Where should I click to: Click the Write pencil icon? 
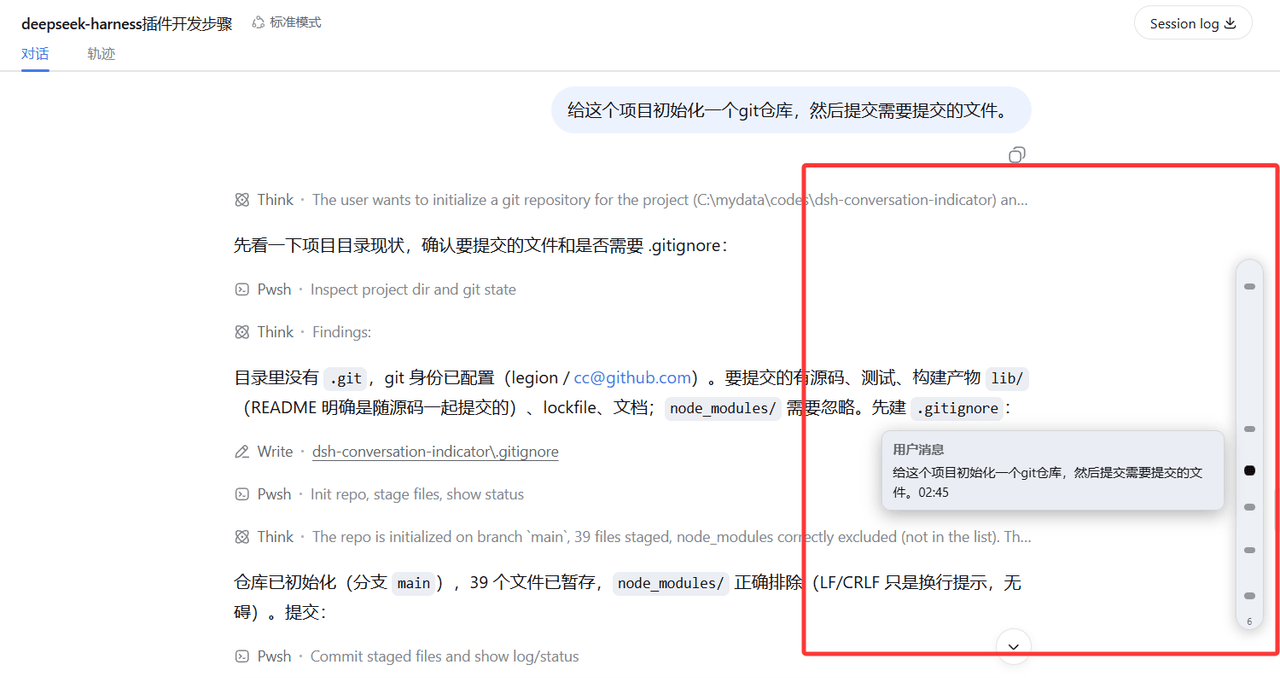tap(242, 452)
